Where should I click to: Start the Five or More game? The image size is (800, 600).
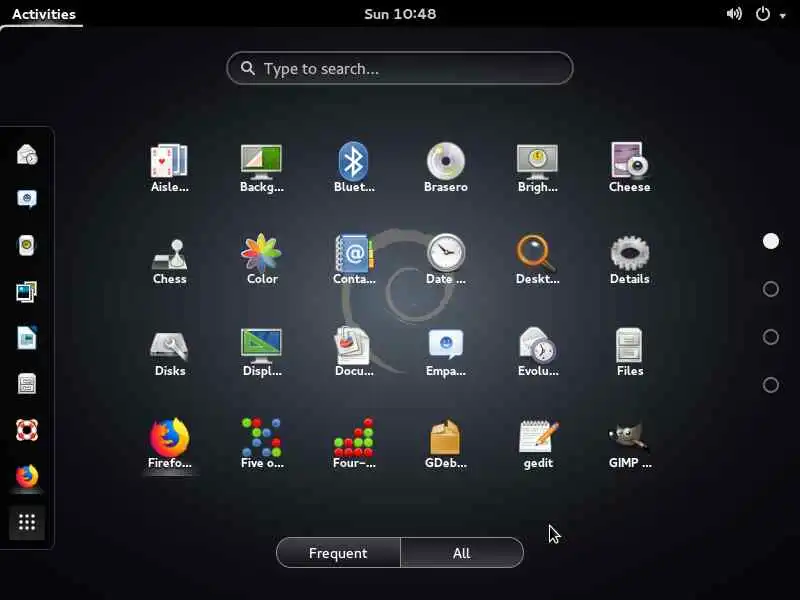261,443
